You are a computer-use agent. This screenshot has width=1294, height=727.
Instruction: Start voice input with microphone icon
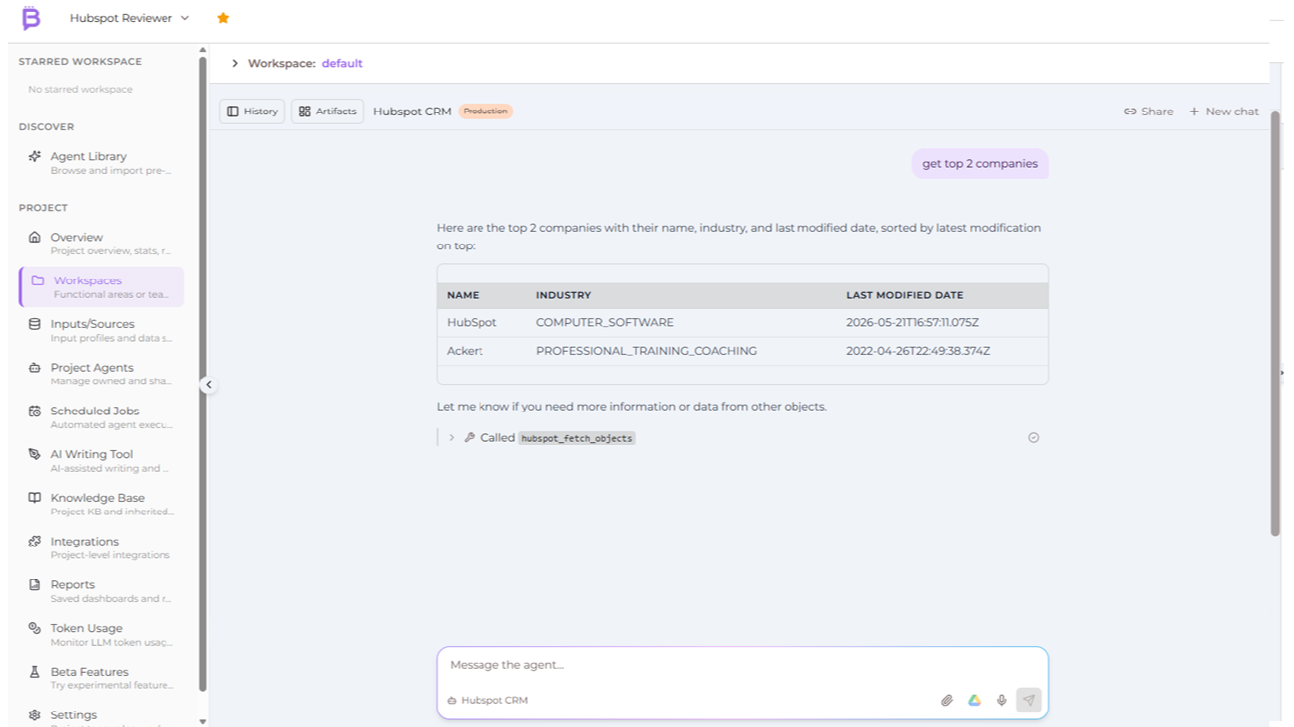(x=1001, y=701)
